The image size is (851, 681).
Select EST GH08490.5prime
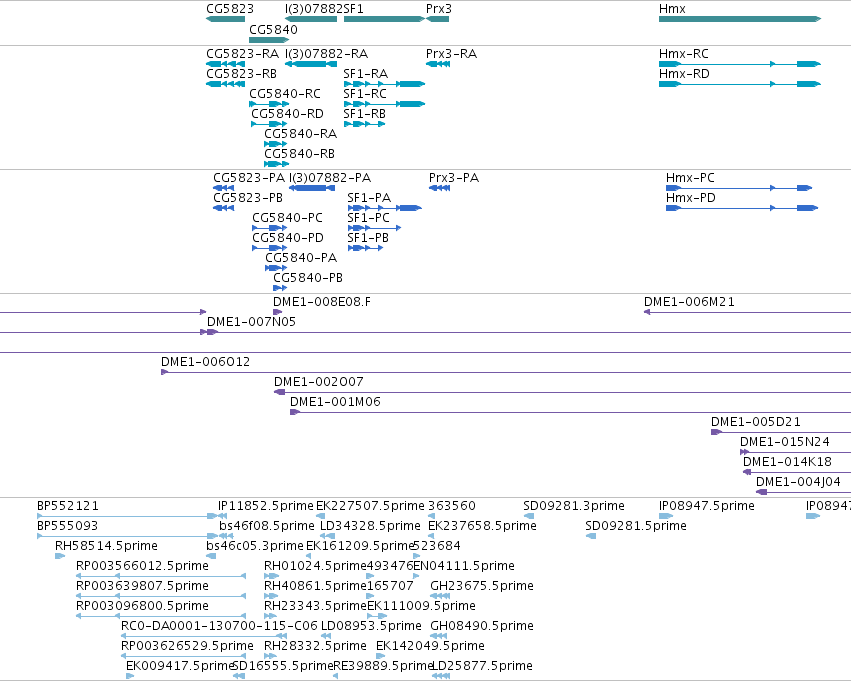[x=439, y=636]
